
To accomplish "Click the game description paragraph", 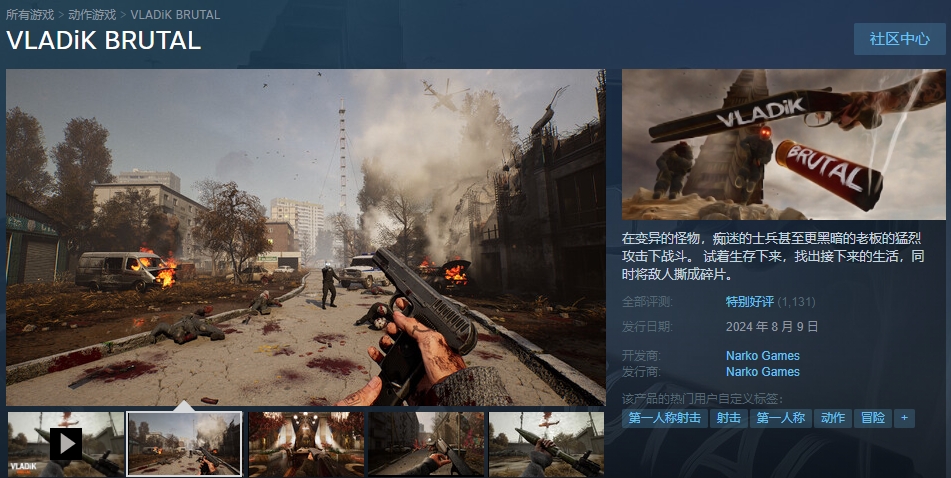I will click(773, 255).
